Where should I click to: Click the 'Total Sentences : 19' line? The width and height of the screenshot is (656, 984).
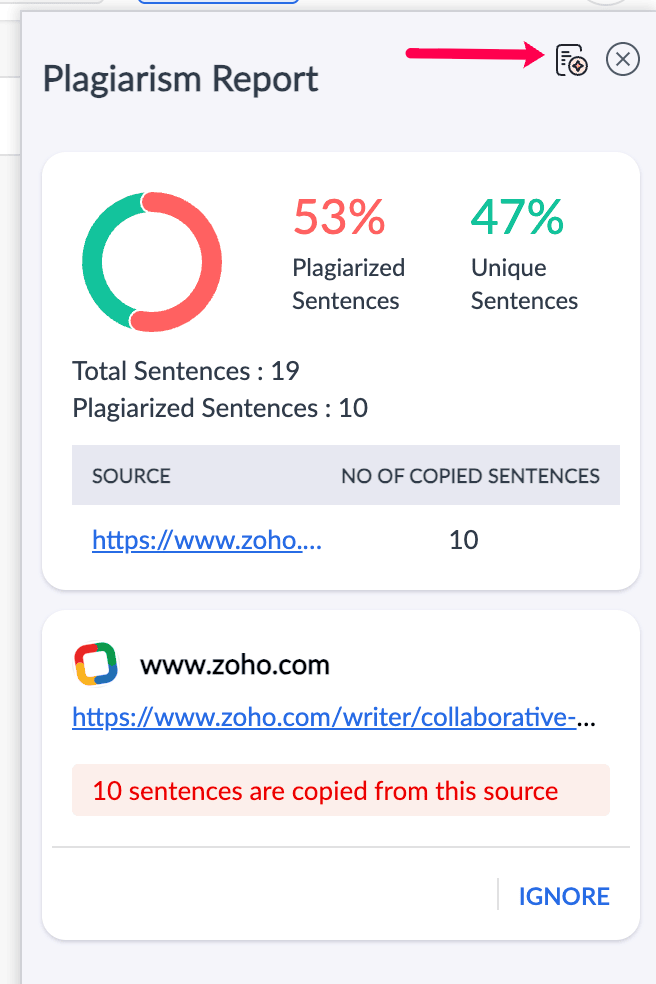coord(186,371)
